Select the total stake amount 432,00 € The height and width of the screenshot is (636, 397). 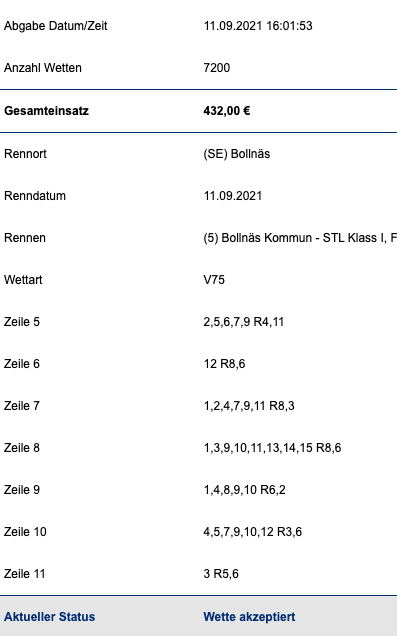click(227, 111)
